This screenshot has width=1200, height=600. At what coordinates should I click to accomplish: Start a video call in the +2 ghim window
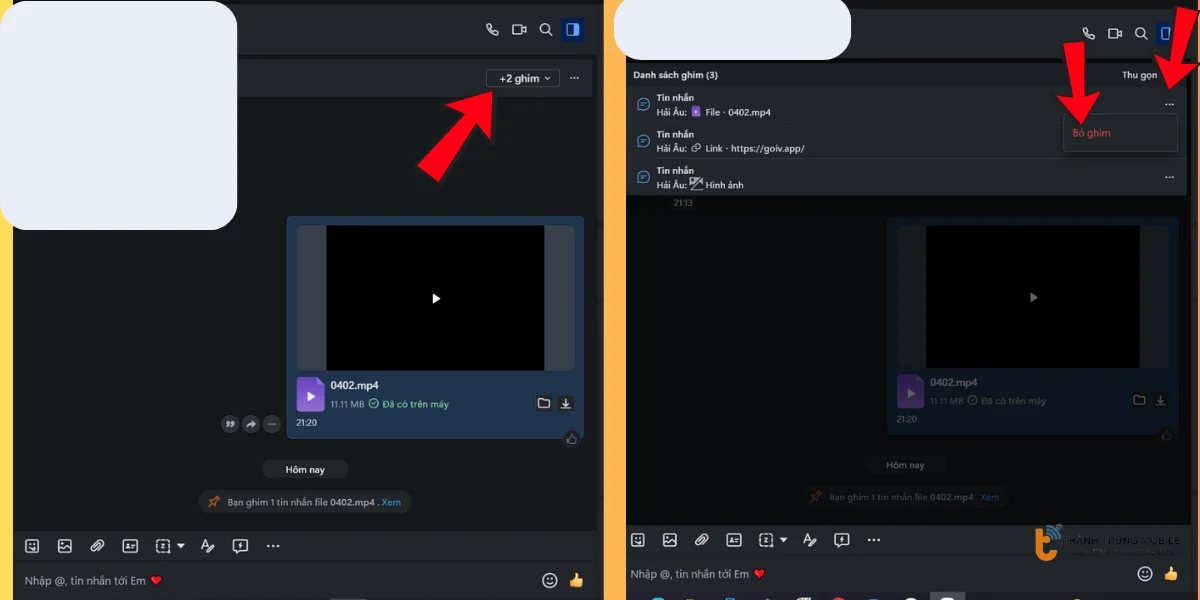point(519,30)
